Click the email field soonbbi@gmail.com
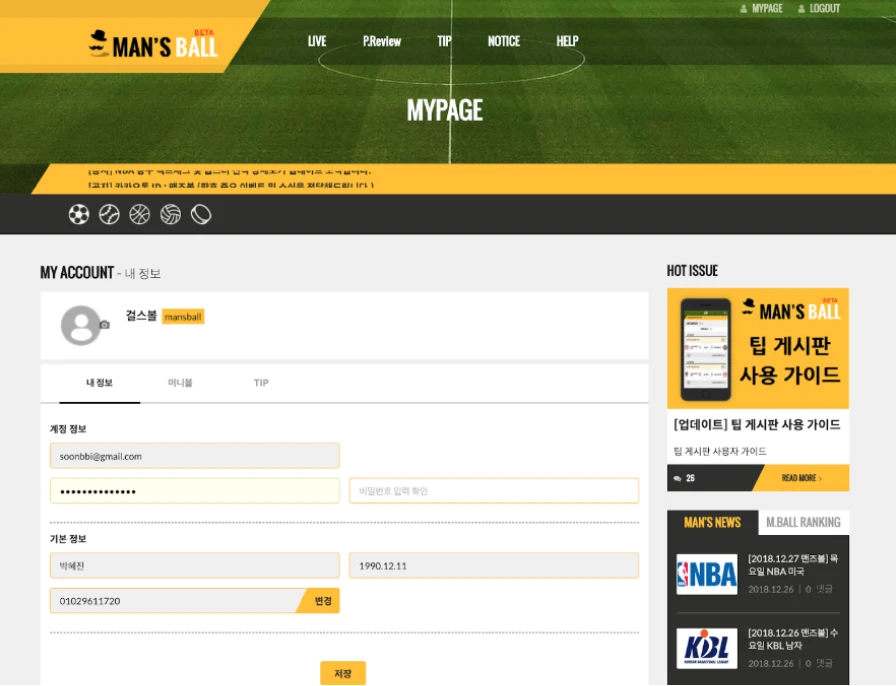 point(195,456)
